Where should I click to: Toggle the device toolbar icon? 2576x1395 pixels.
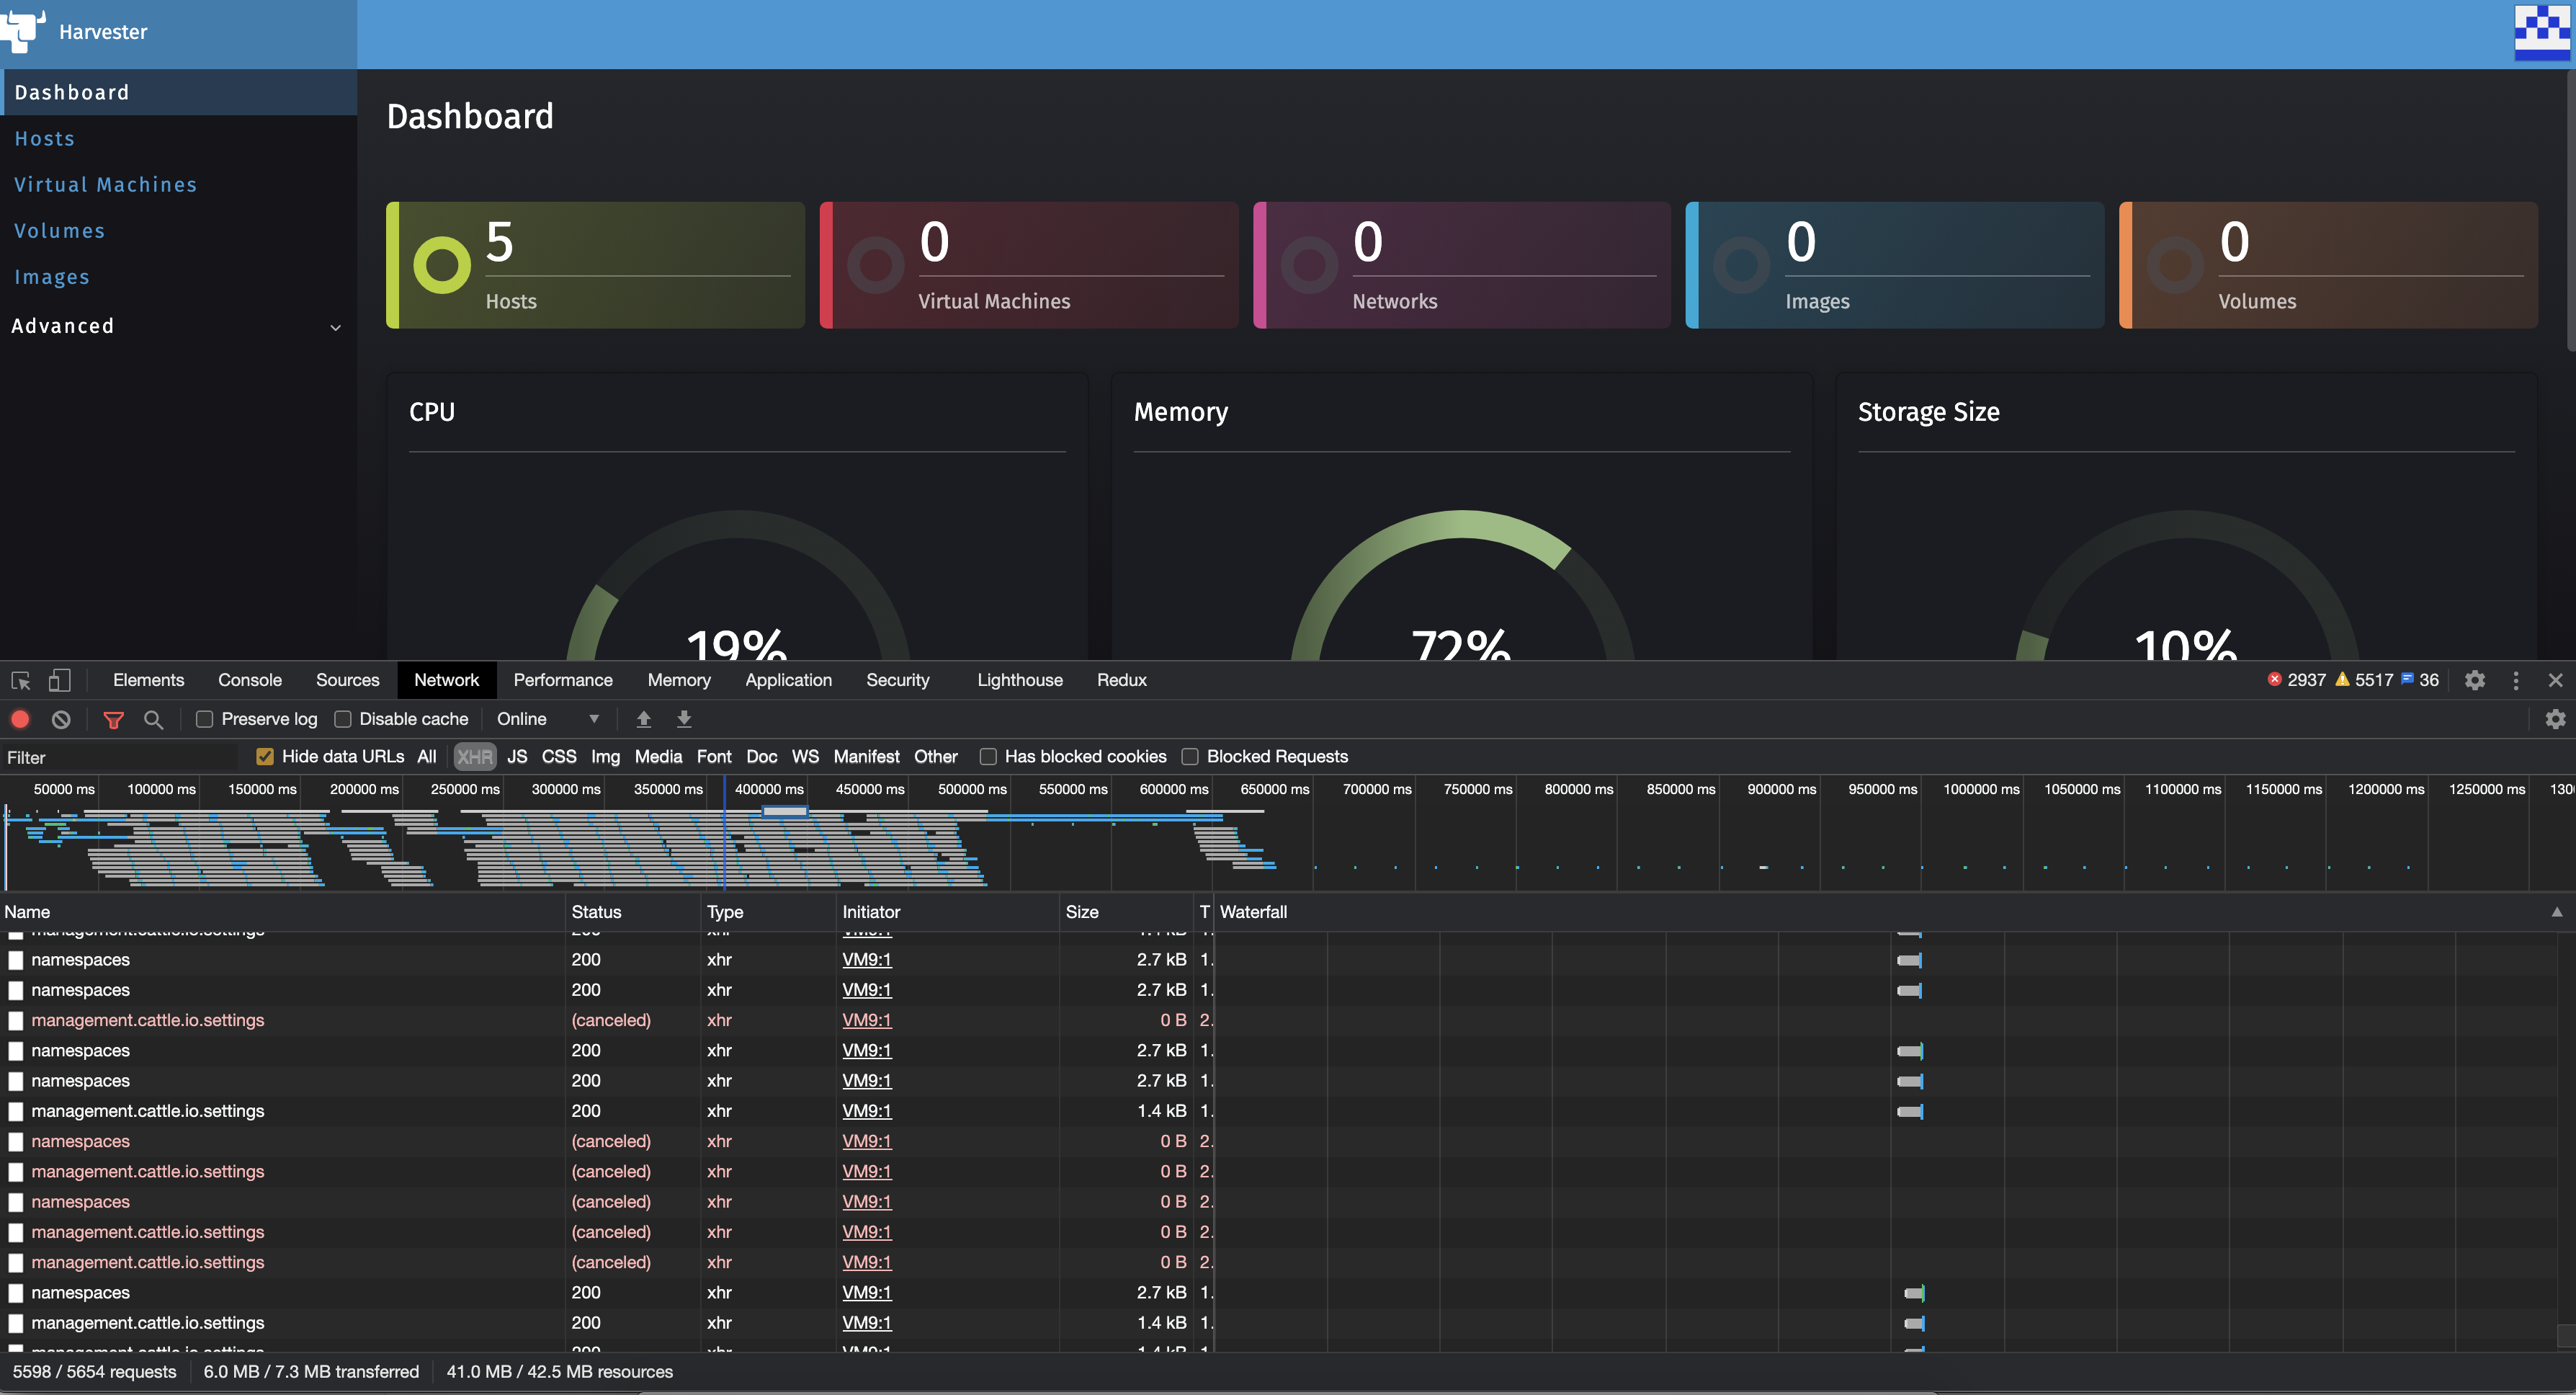point(60,681)
